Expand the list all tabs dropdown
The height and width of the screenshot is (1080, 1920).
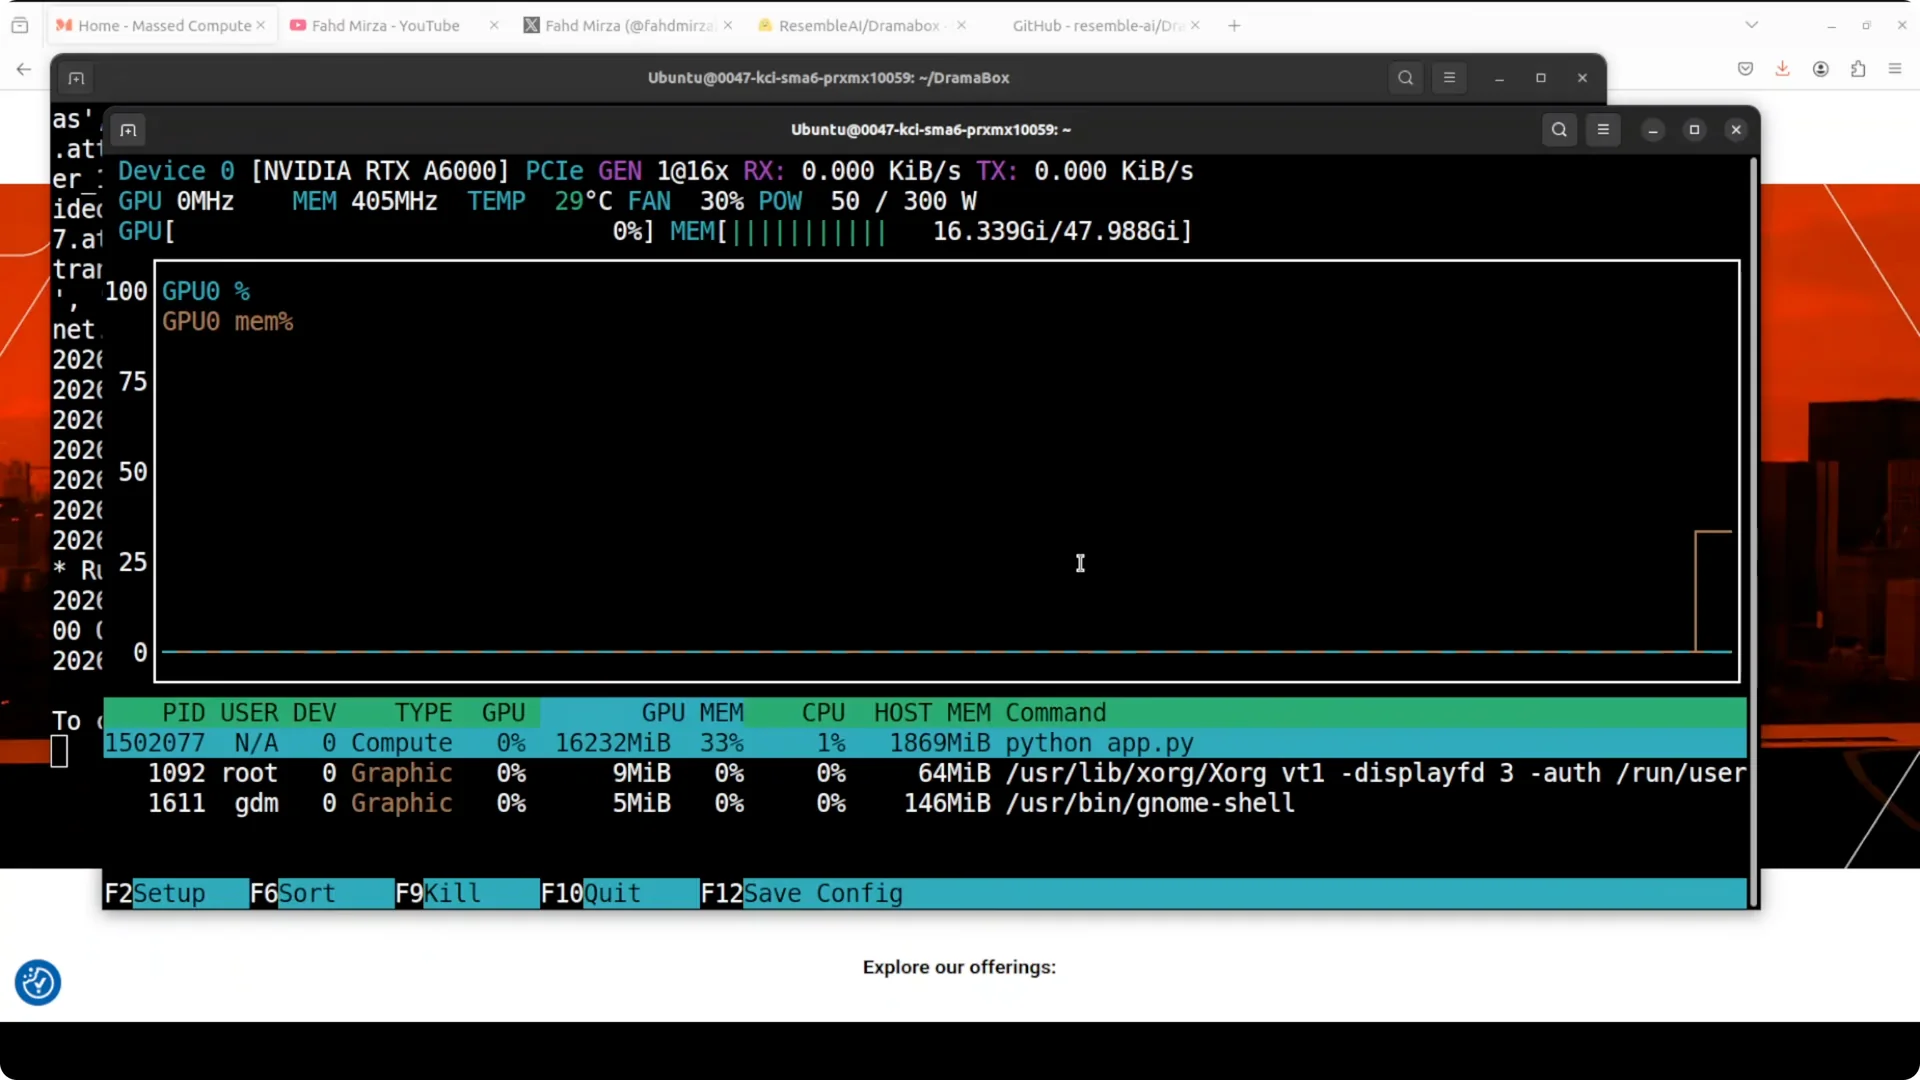(x=1751, y=25)
